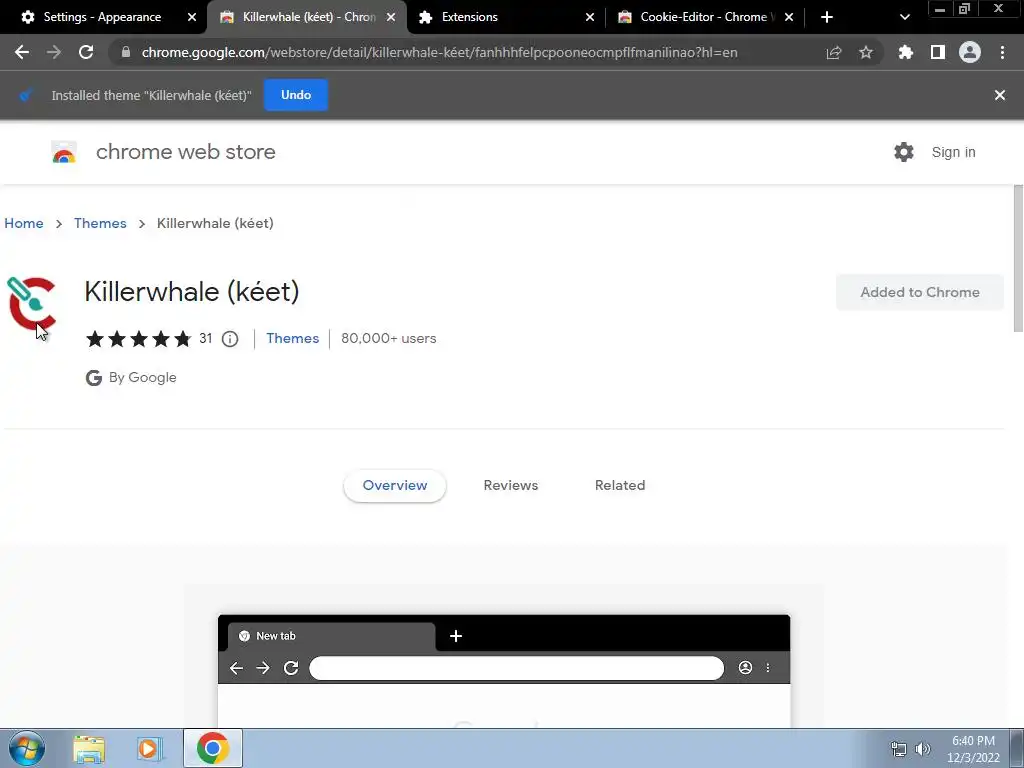Open the media player in taskbar
The width and height of the screenshot is (1024, 768).
149,748
